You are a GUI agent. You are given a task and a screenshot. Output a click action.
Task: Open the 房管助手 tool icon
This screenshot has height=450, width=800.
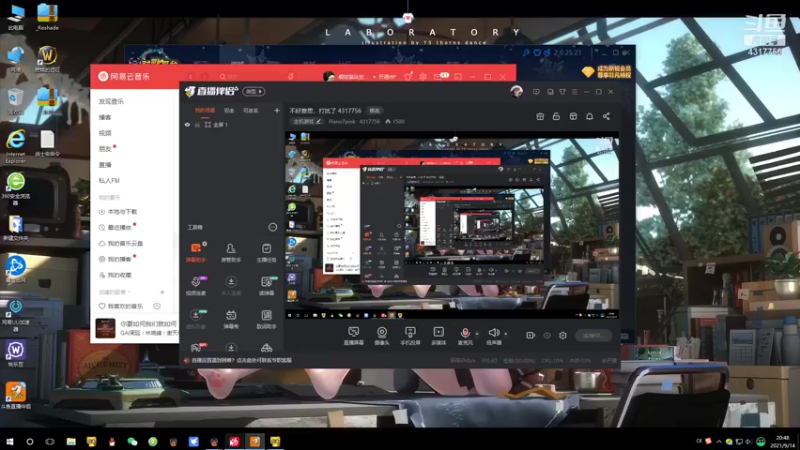click(231, 253)
